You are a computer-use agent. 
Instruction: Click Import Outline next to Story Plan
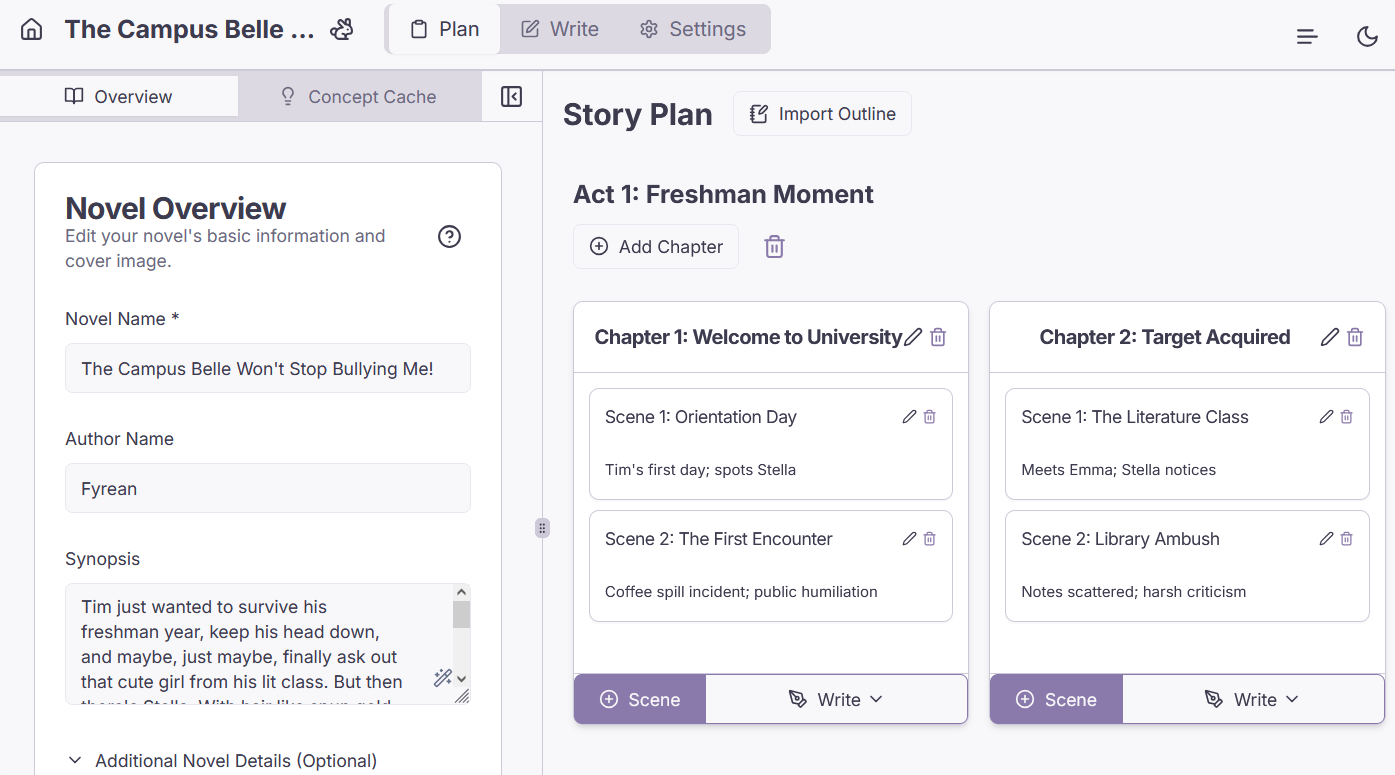(822, 113)
